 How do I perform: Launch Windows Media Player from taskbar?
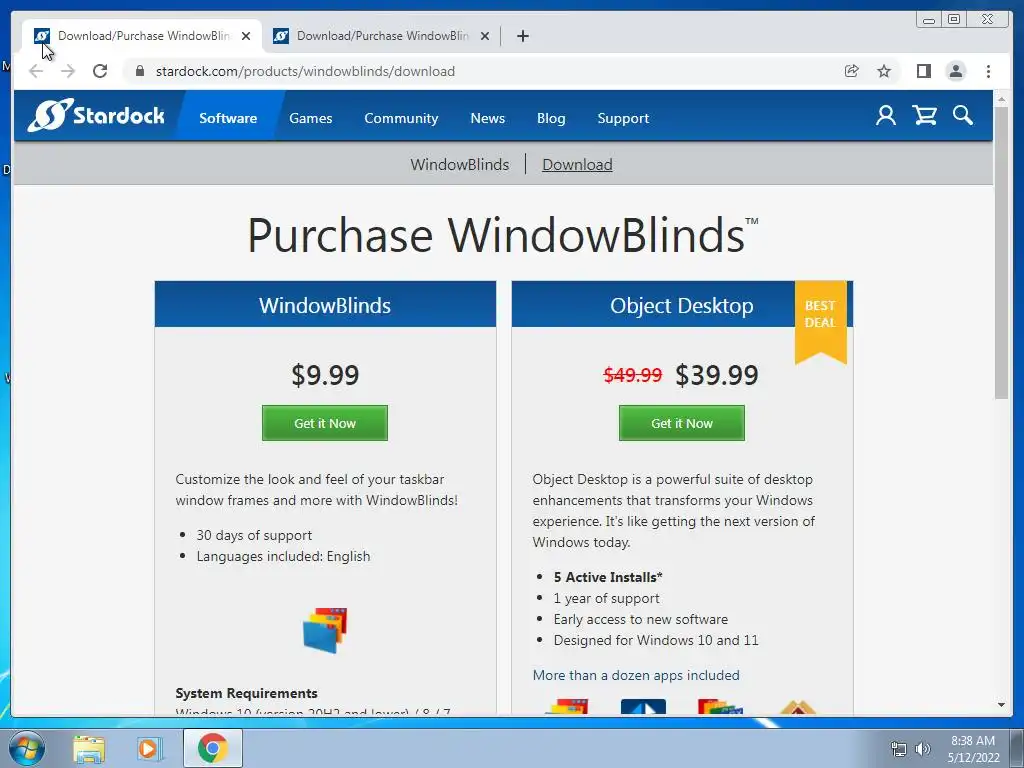150,749
